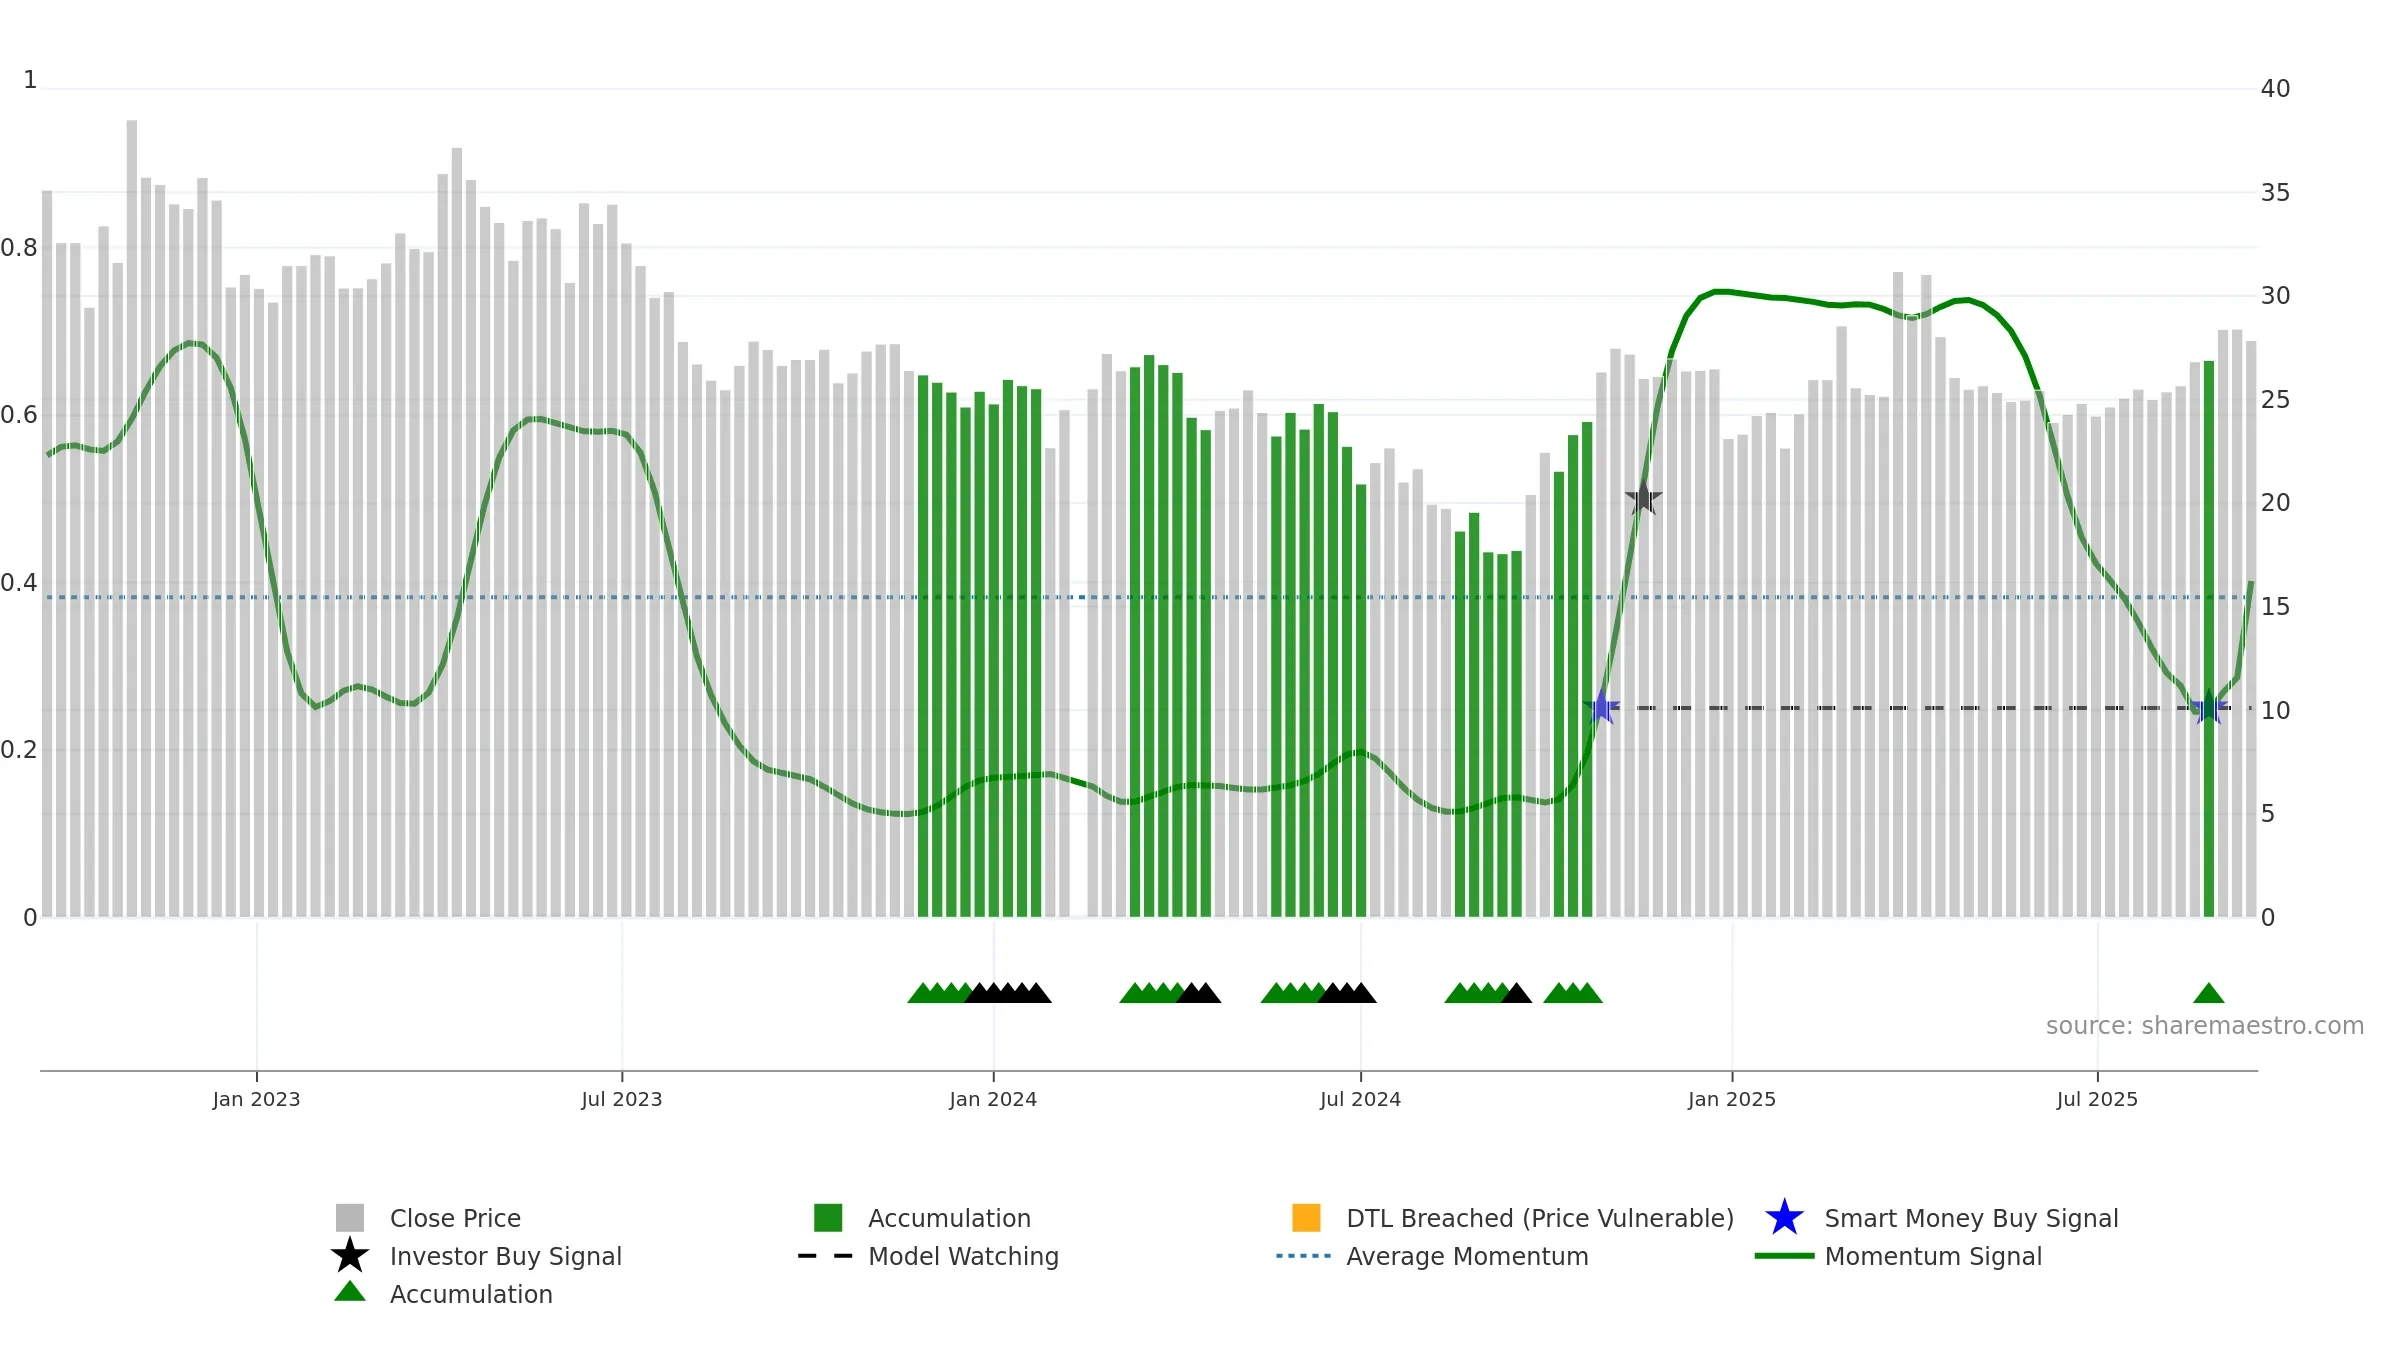Click the Investor Buy Signal legend star
Image resolution: width=2400 pixels, height=1350 pixels.
[350, 1256]
